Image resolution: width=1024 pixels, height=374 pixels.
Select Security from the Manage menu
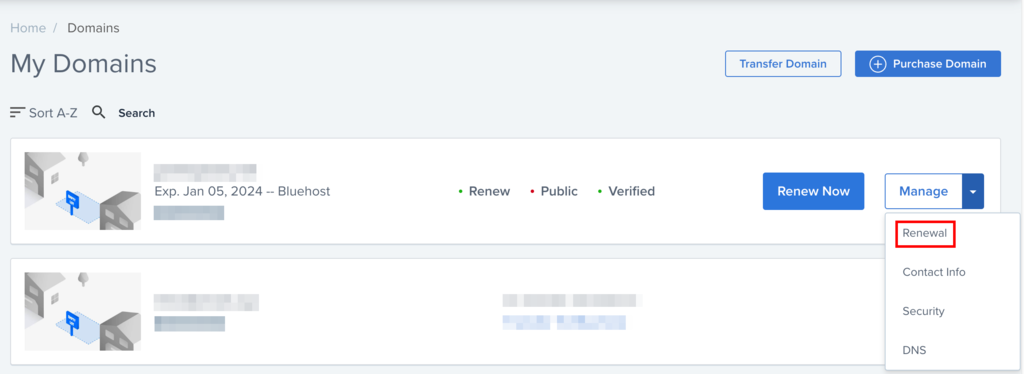point(923,311)
